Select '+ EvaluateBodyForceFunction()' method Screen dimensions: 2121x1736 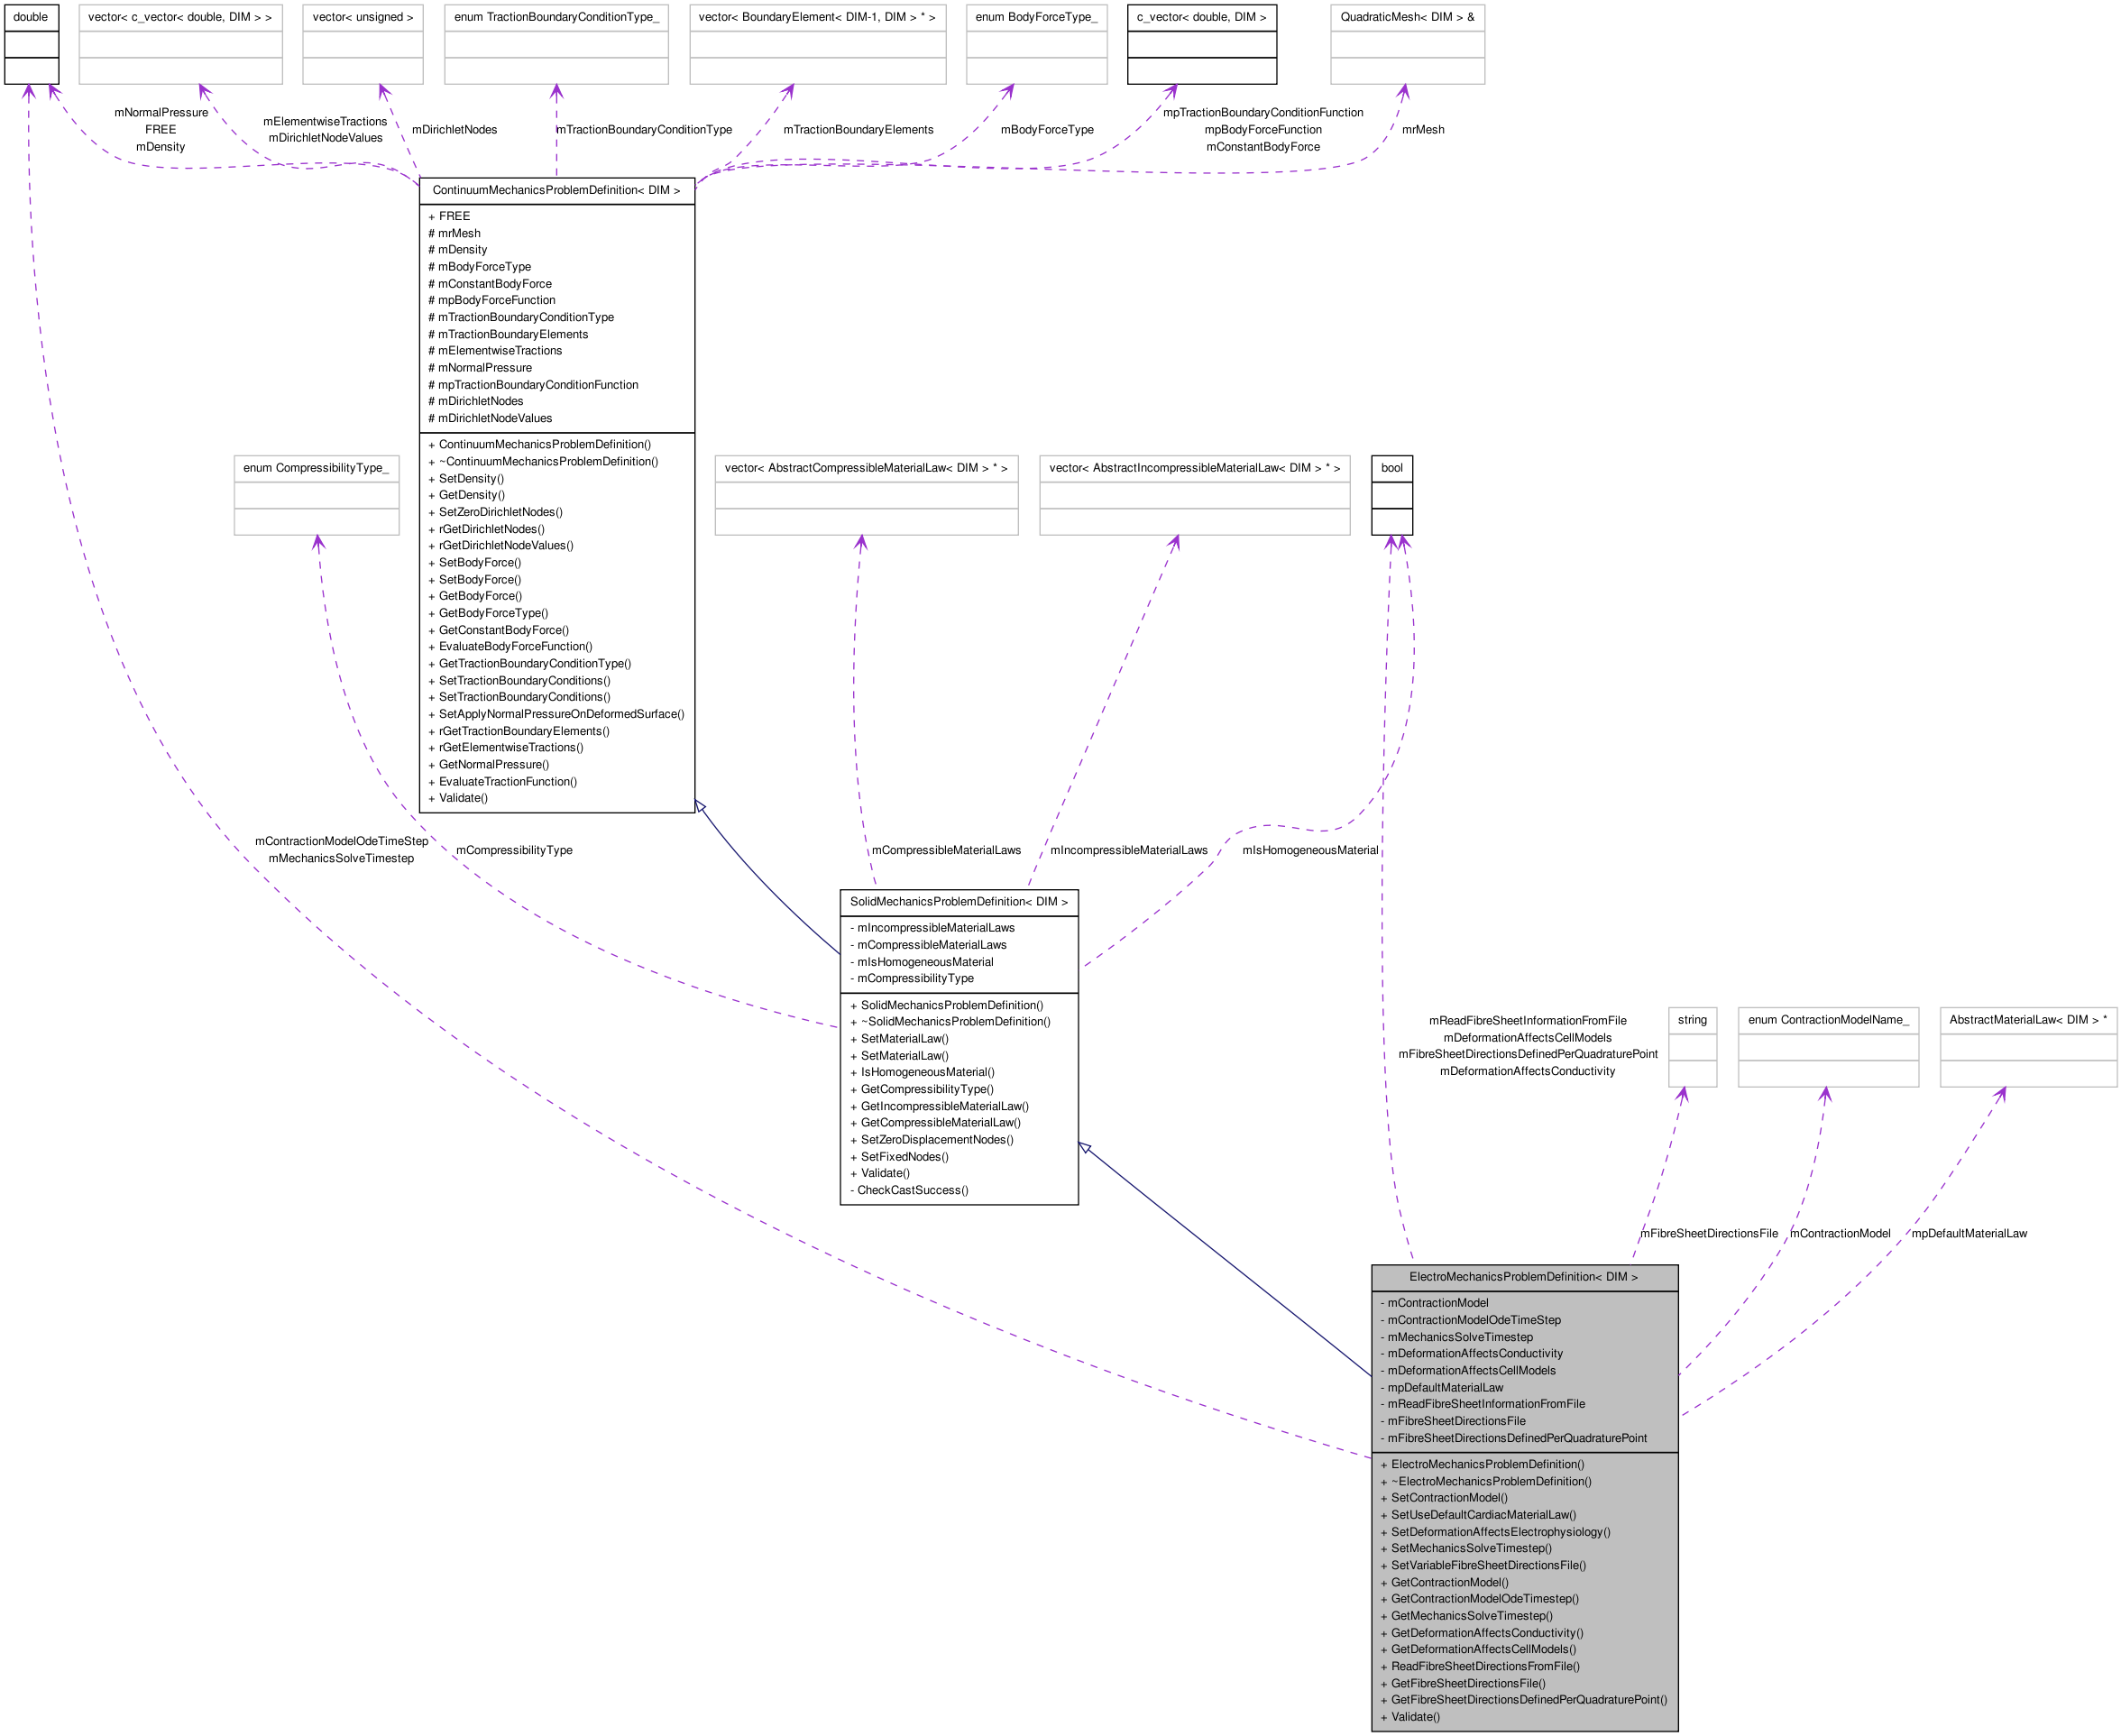click(510, 647)
